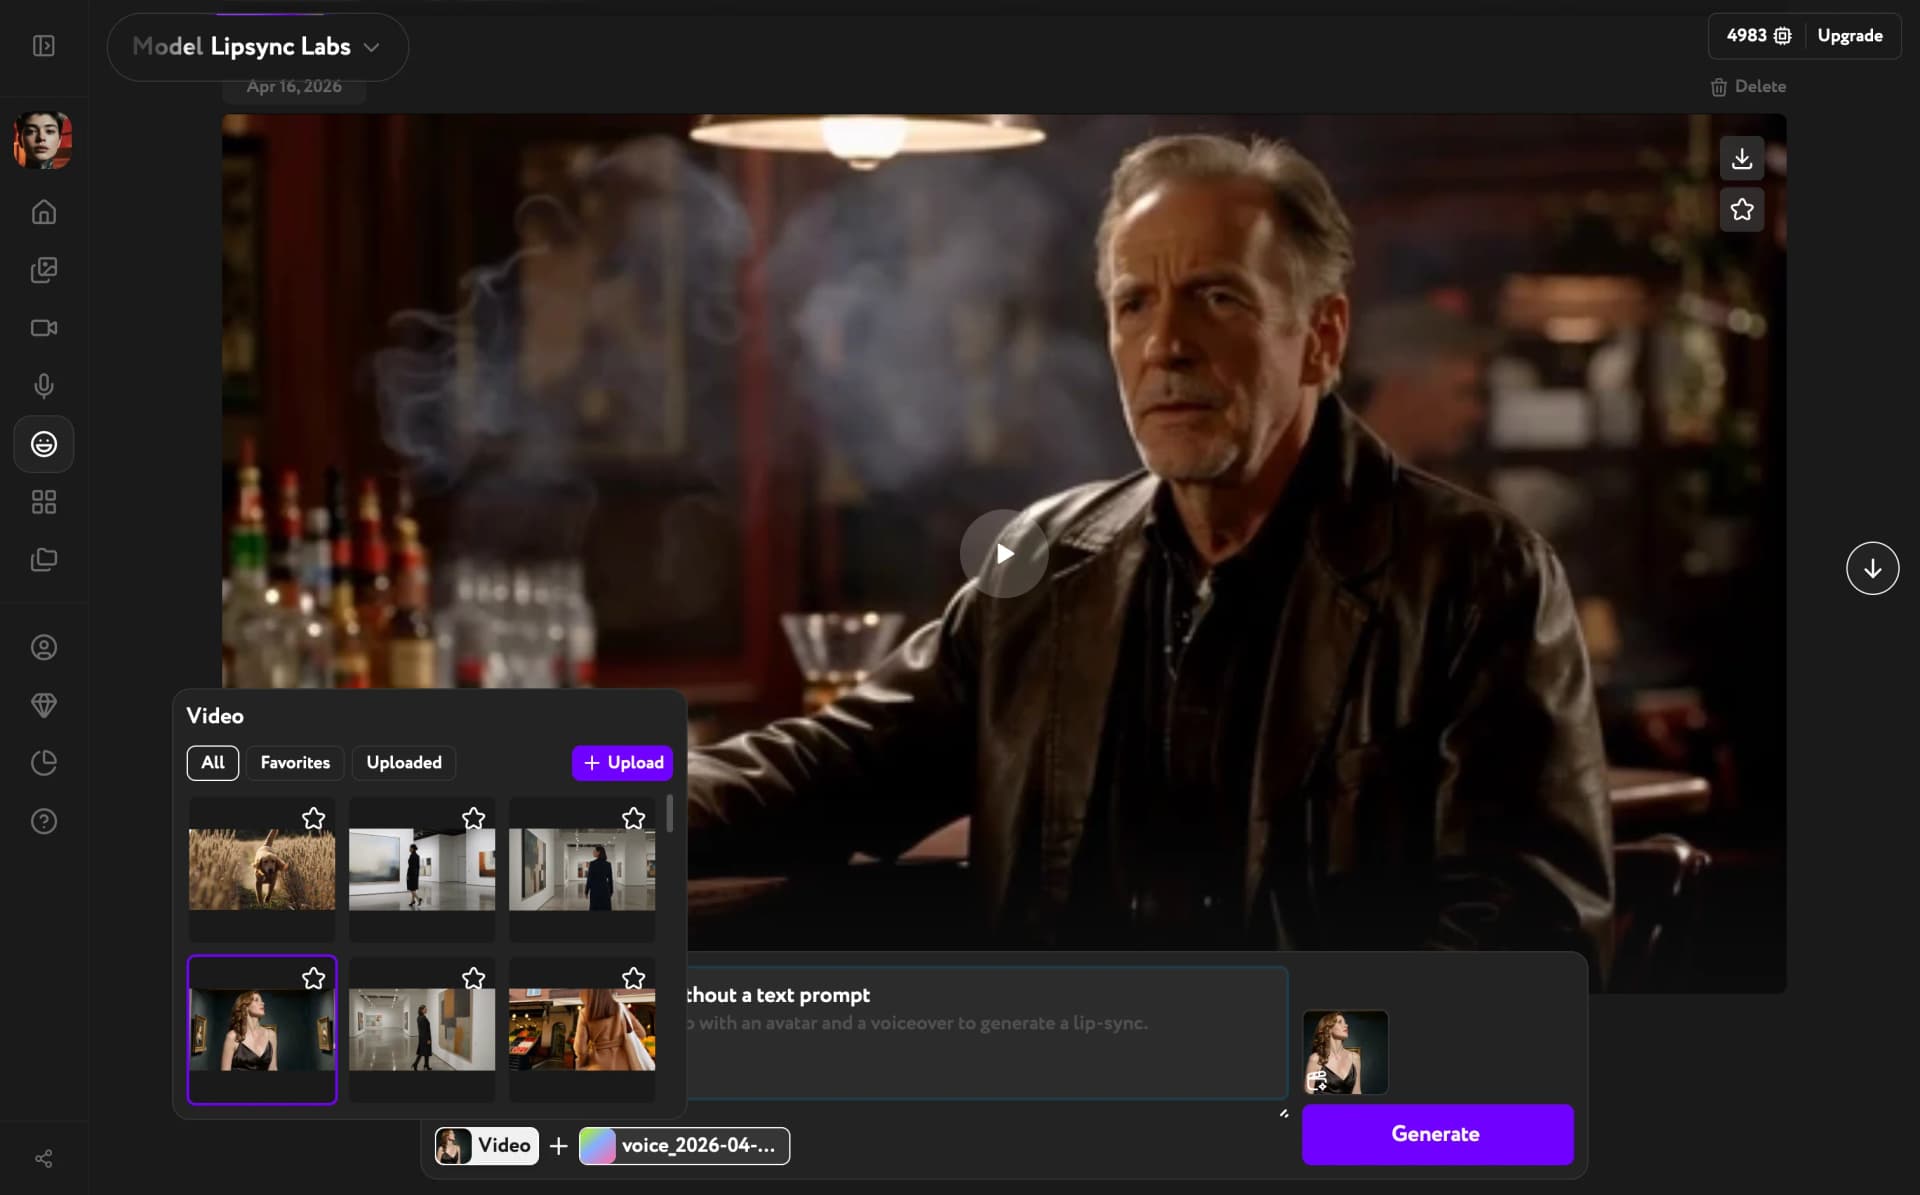Click the apps grid icon in the sidebar
Image resolution: width=1920 pixels, height=1195 pixels.
tap(43, 502)
